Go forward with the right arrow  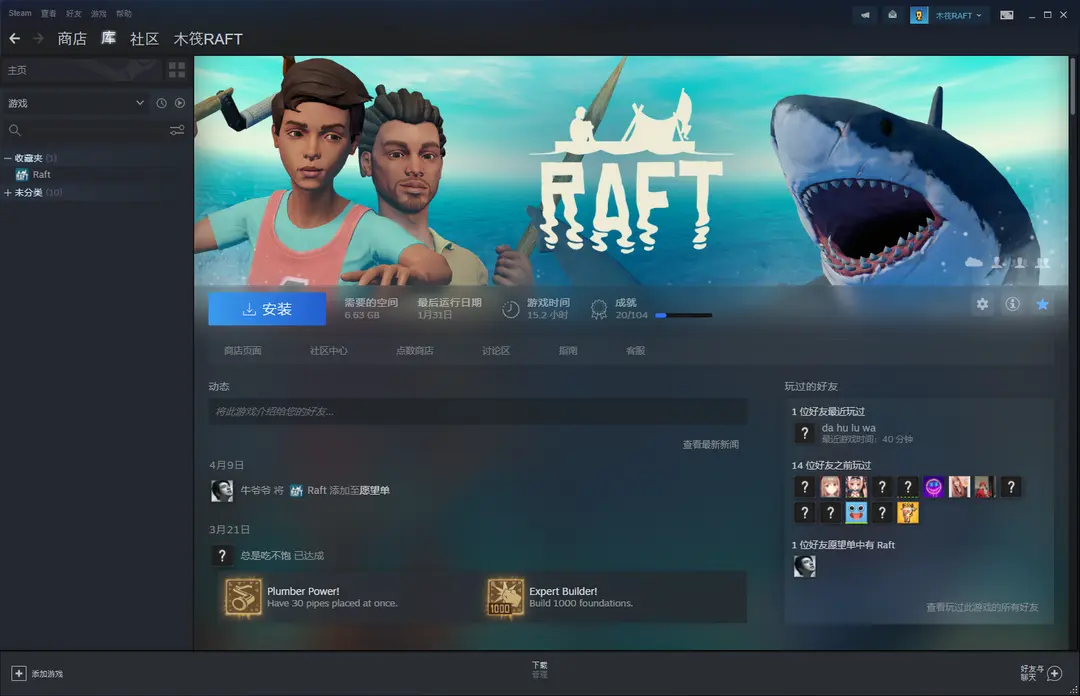[39, 39]
